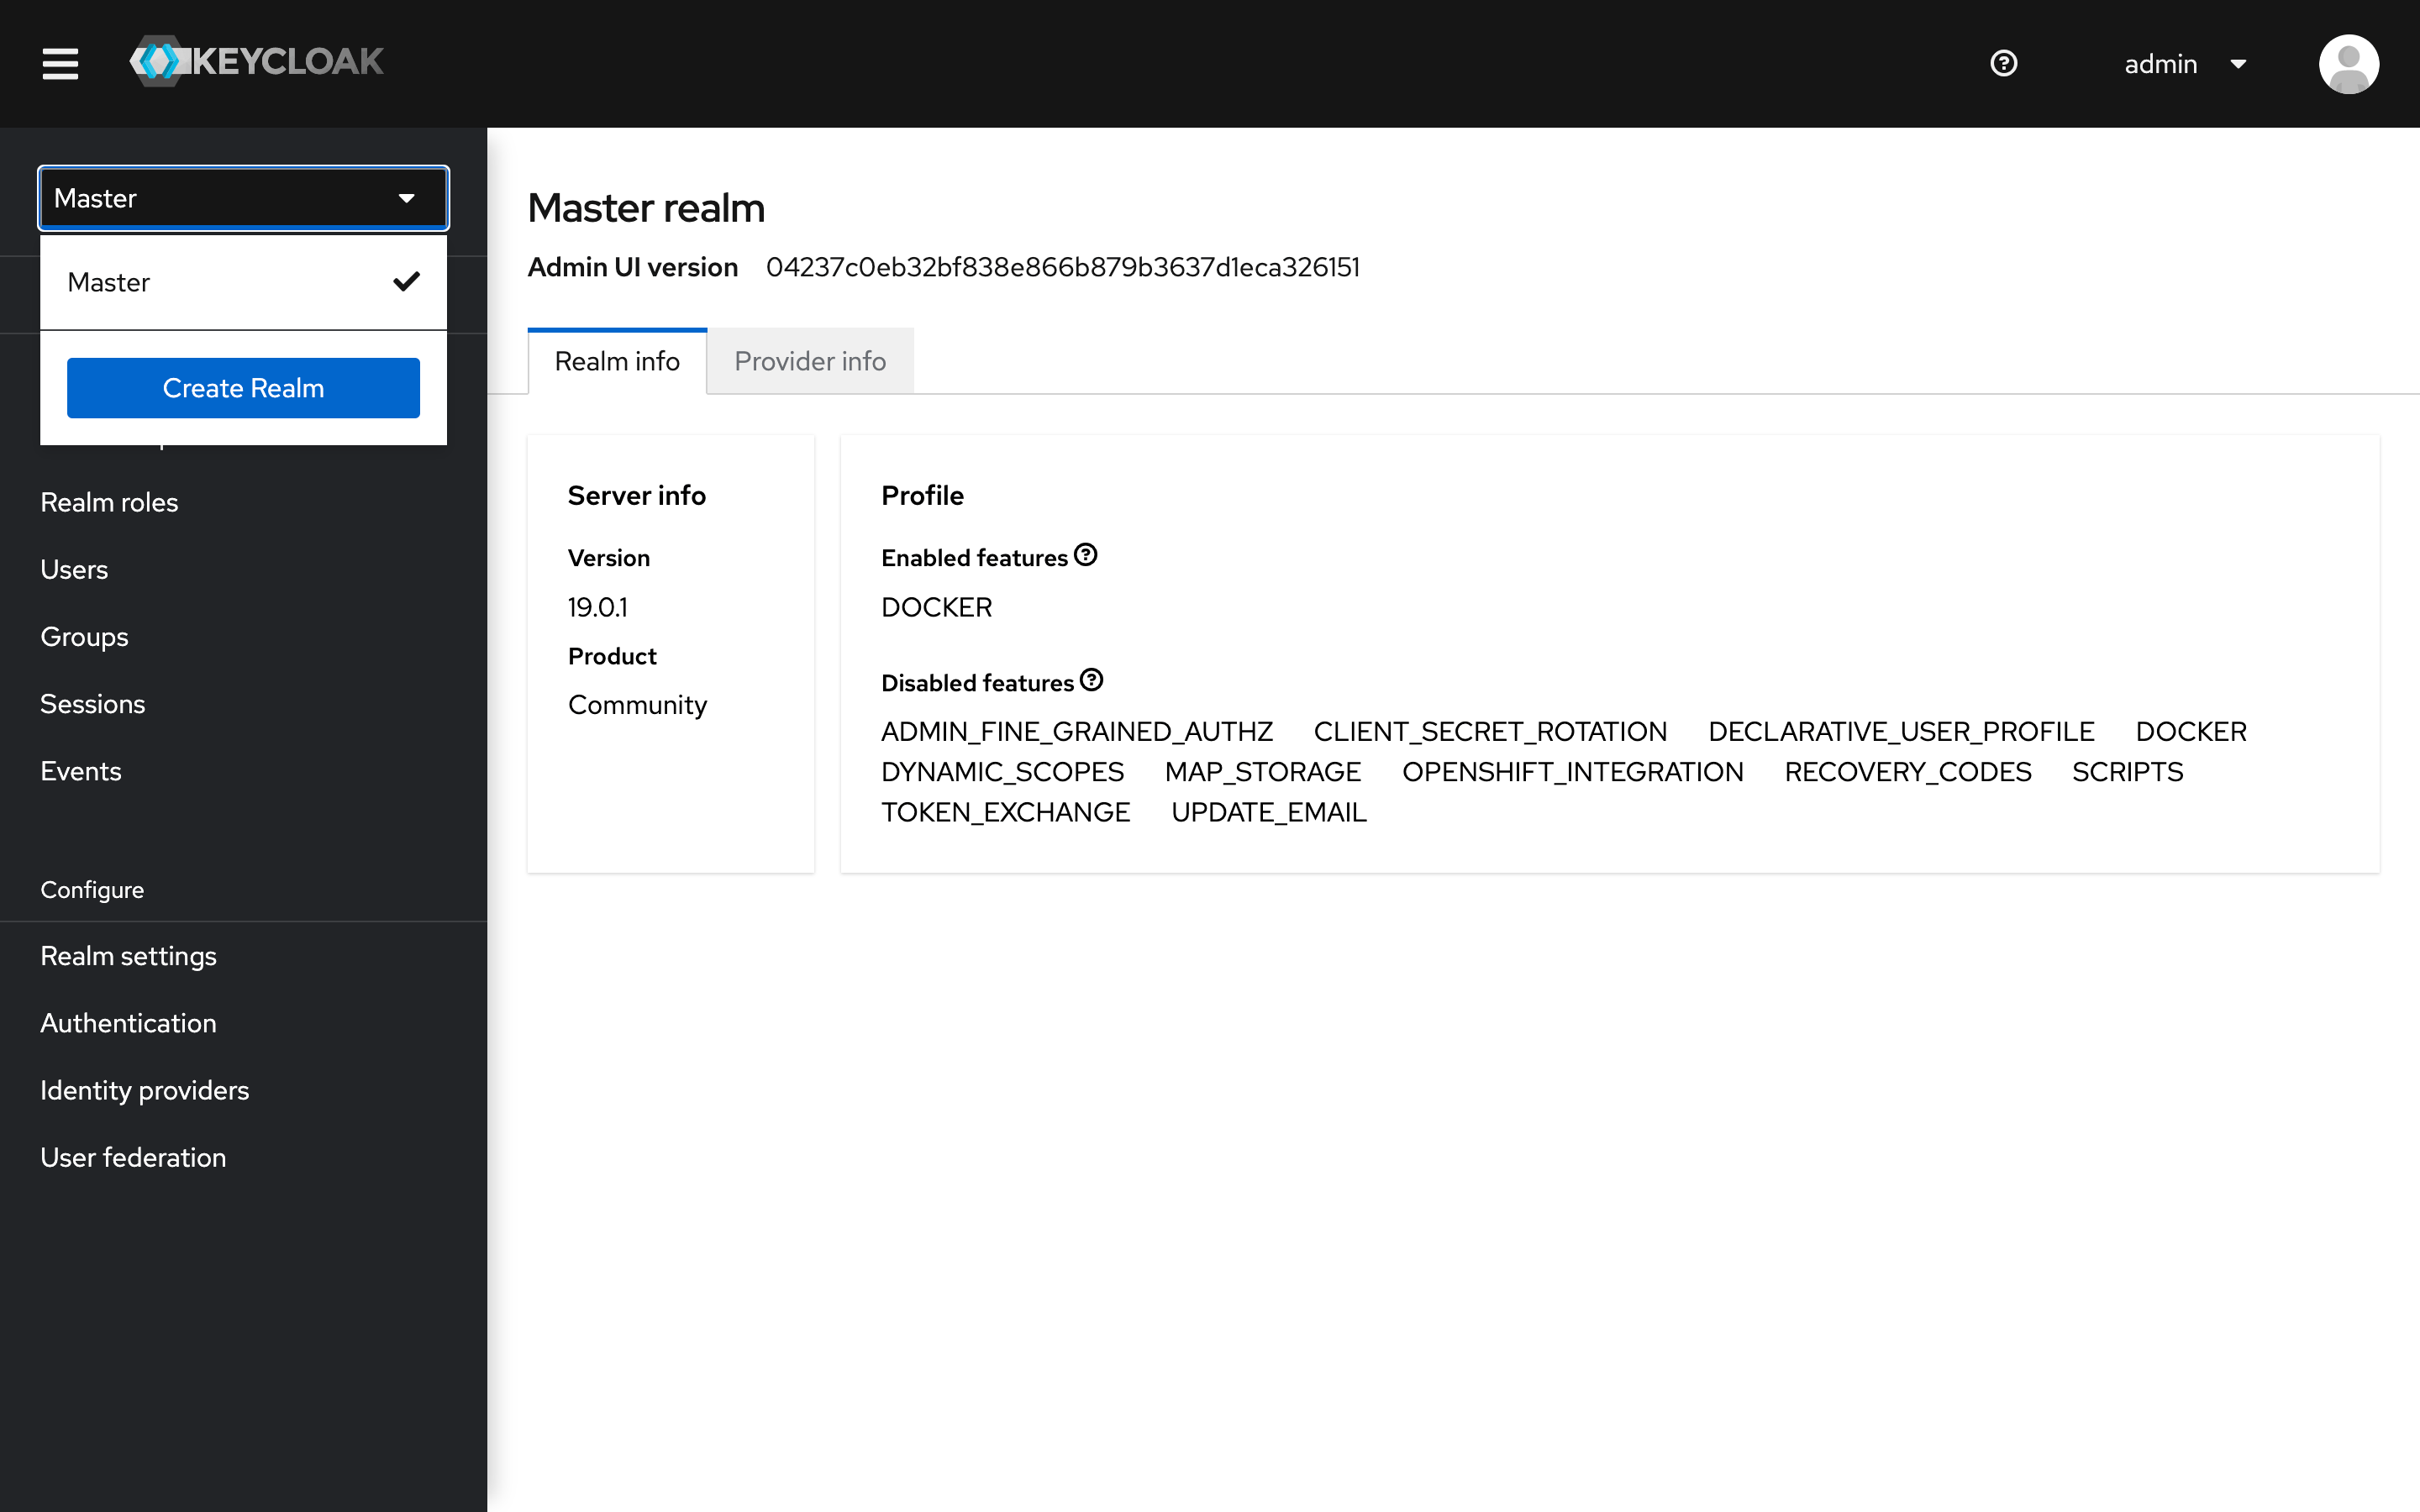Click the Enabled features help icon
Viewport: 2420px width, 1512px height.
click(x=1085, y=555)
